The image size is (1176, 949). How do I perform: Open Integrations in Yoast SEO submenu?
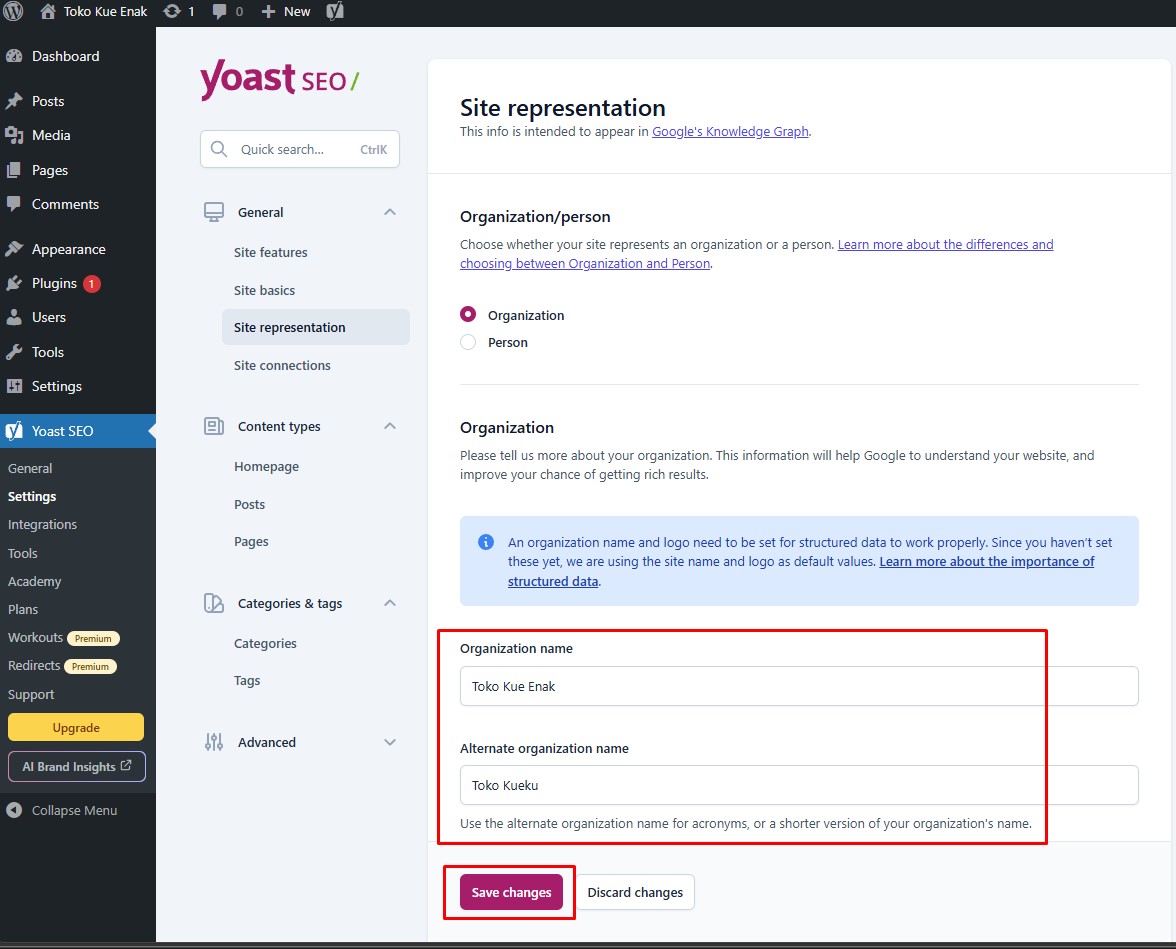pyautogui.click(x=42, y=524)
